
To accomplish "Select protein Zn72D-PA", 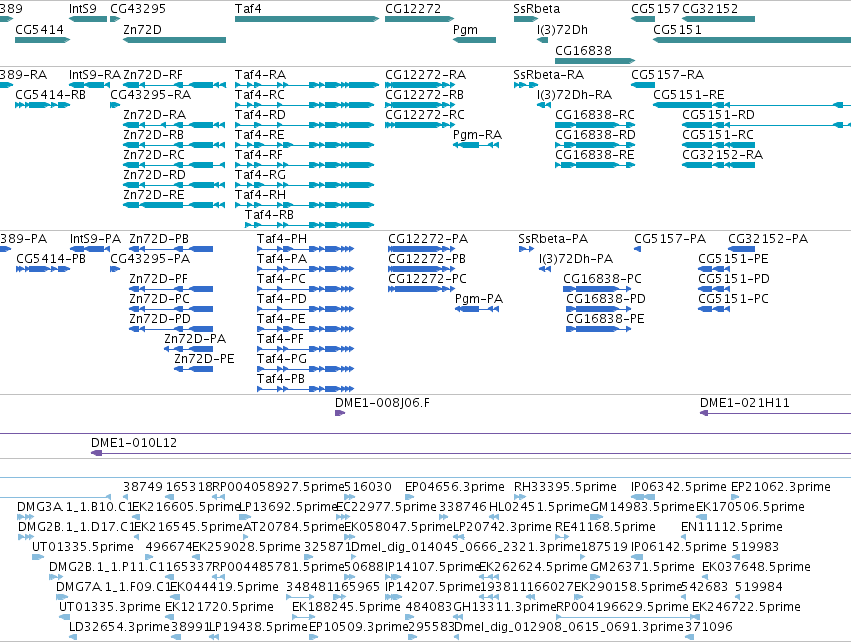I will click(x=189, y=348).
